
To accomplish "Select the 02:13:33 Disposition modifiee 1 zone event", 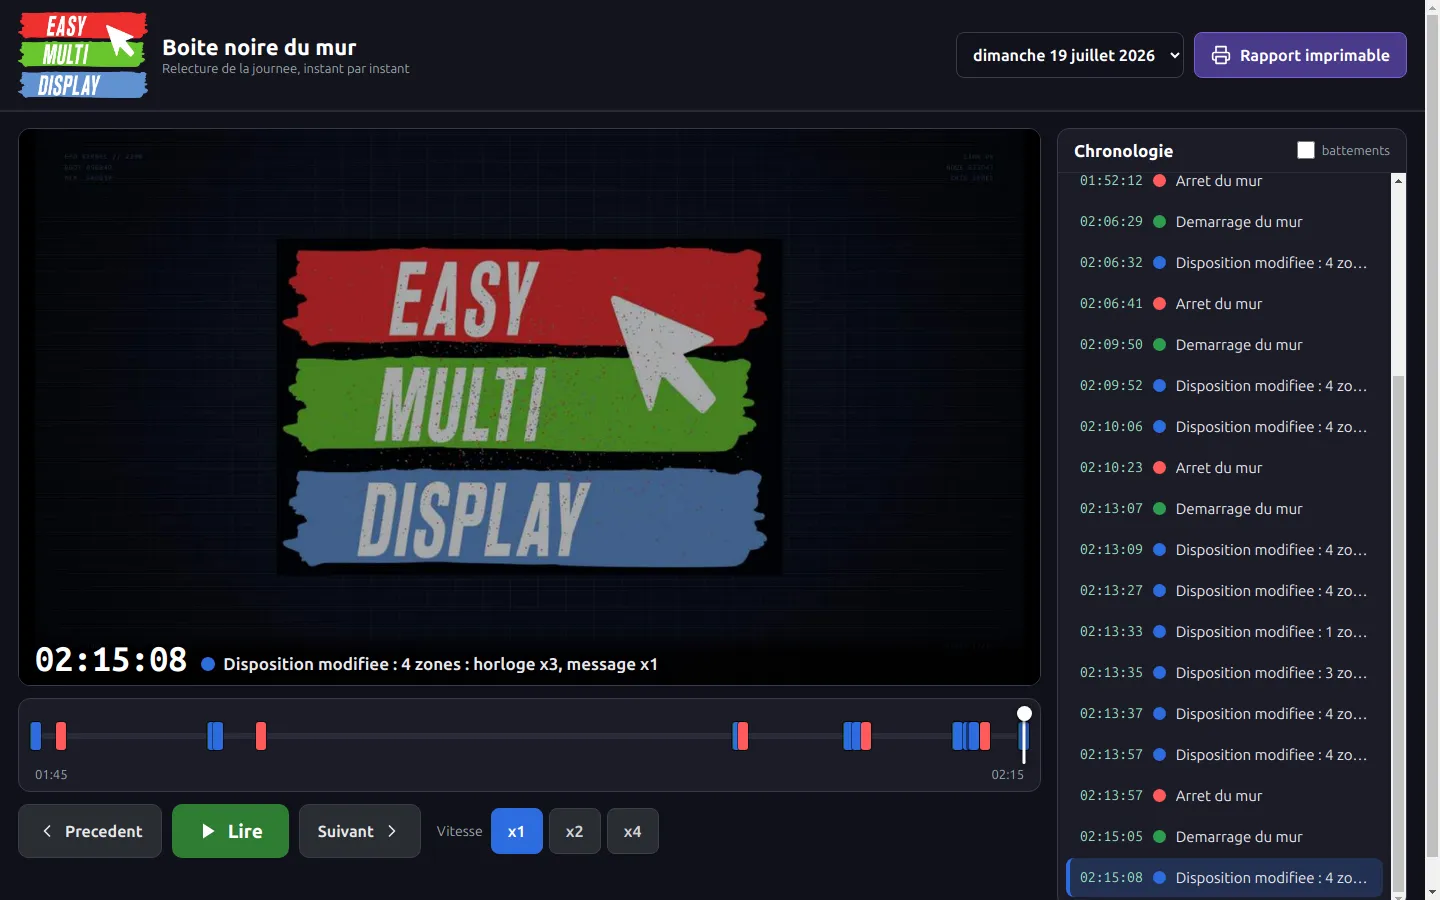I will pos(1224,632).
